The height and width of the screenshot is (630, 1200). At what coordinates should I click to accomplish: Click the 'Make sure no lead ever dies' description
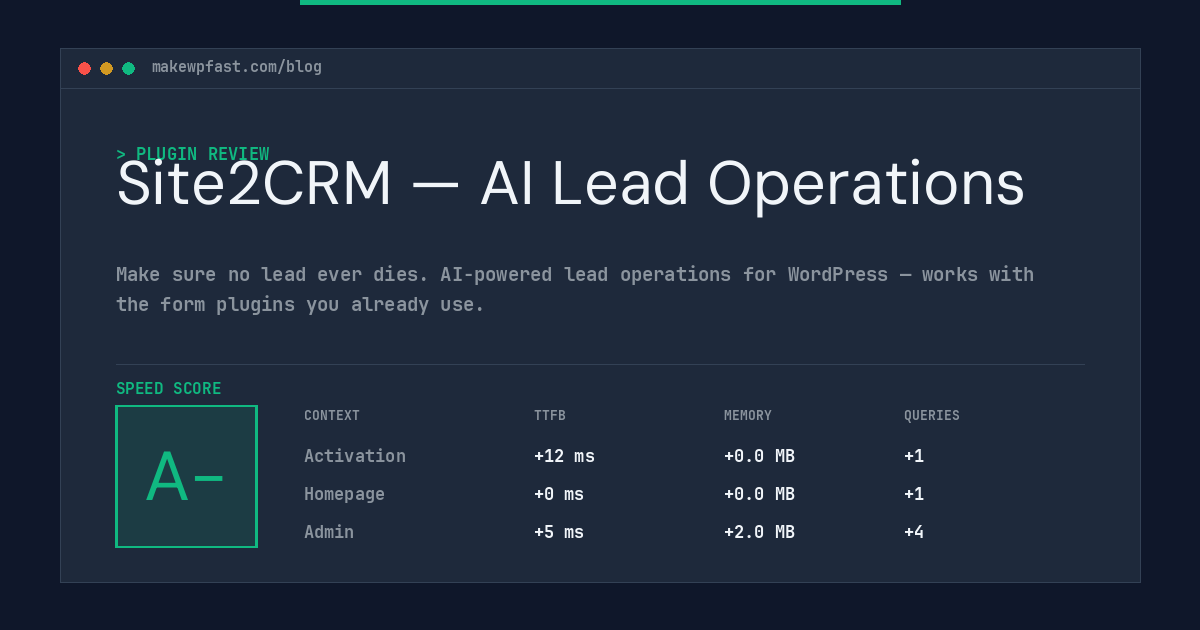pyautogui.click(x=575, y=289)
